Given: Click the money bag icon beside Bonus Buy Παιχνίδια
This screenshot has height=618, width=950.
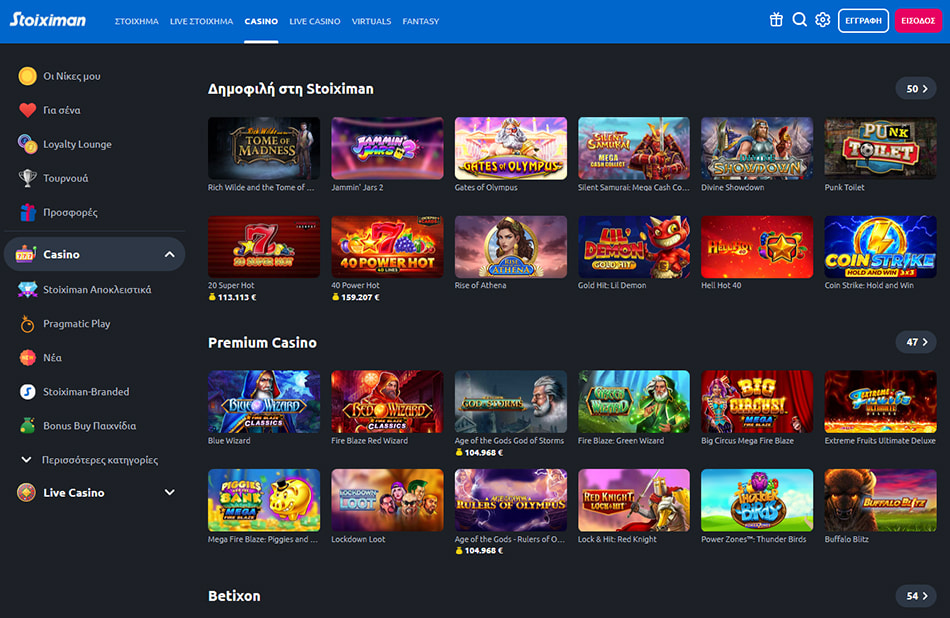Looking at the screenshot, I should click(27, 426).
